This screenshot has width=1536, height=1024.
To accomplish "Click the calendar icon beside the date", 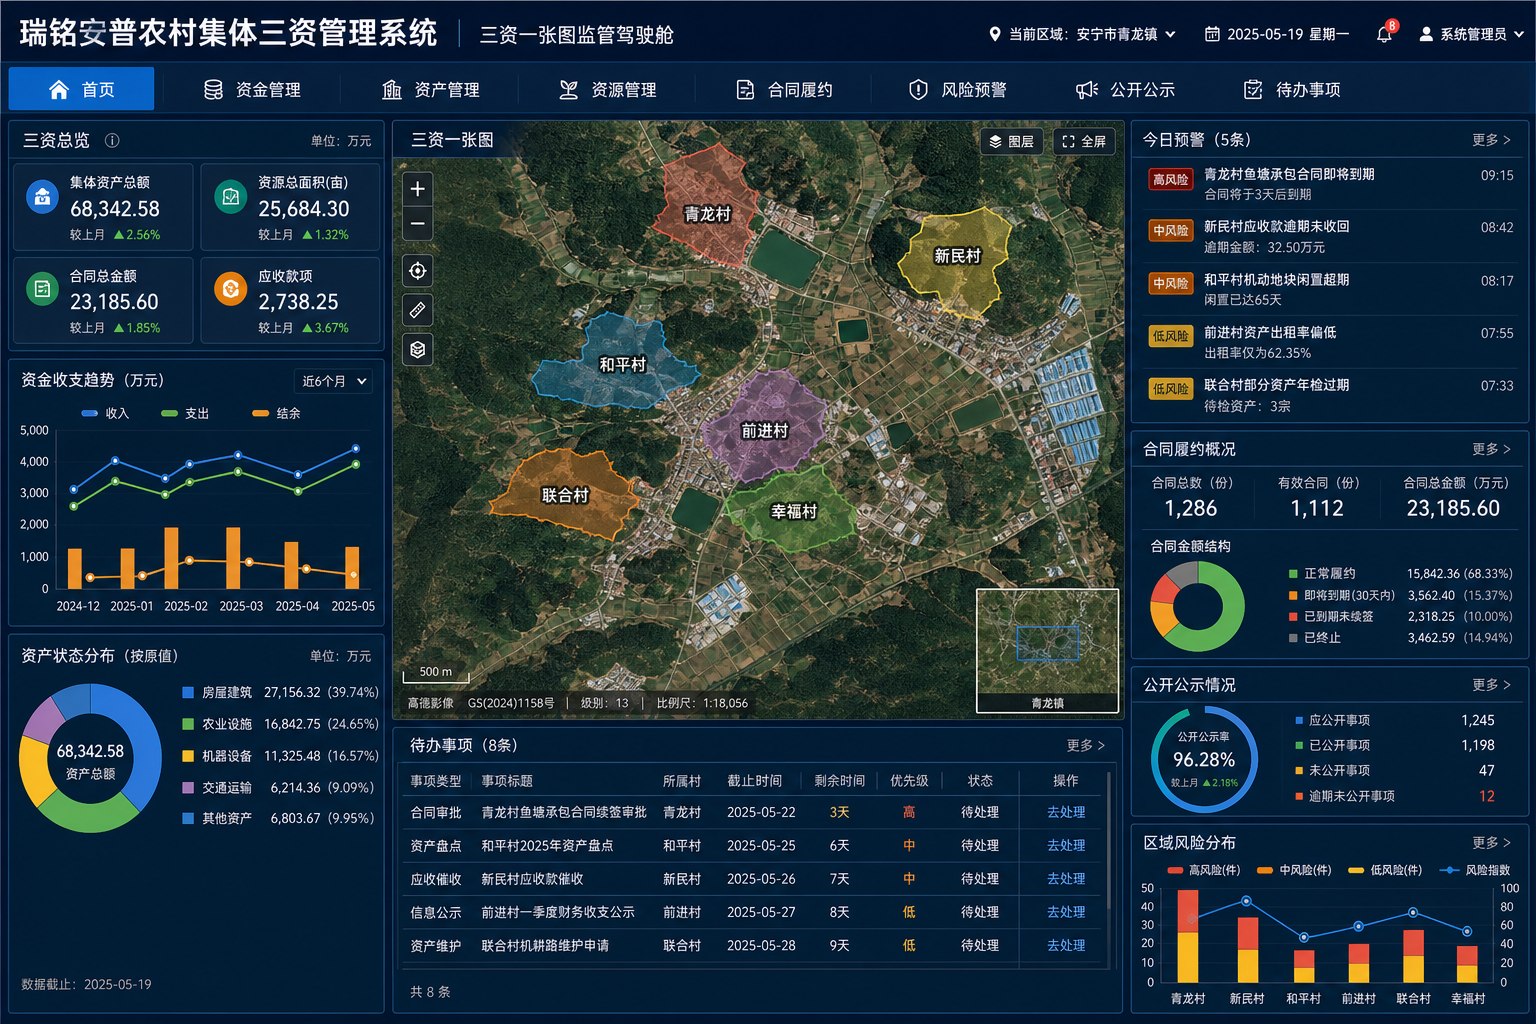I will tap(1212, 34).
